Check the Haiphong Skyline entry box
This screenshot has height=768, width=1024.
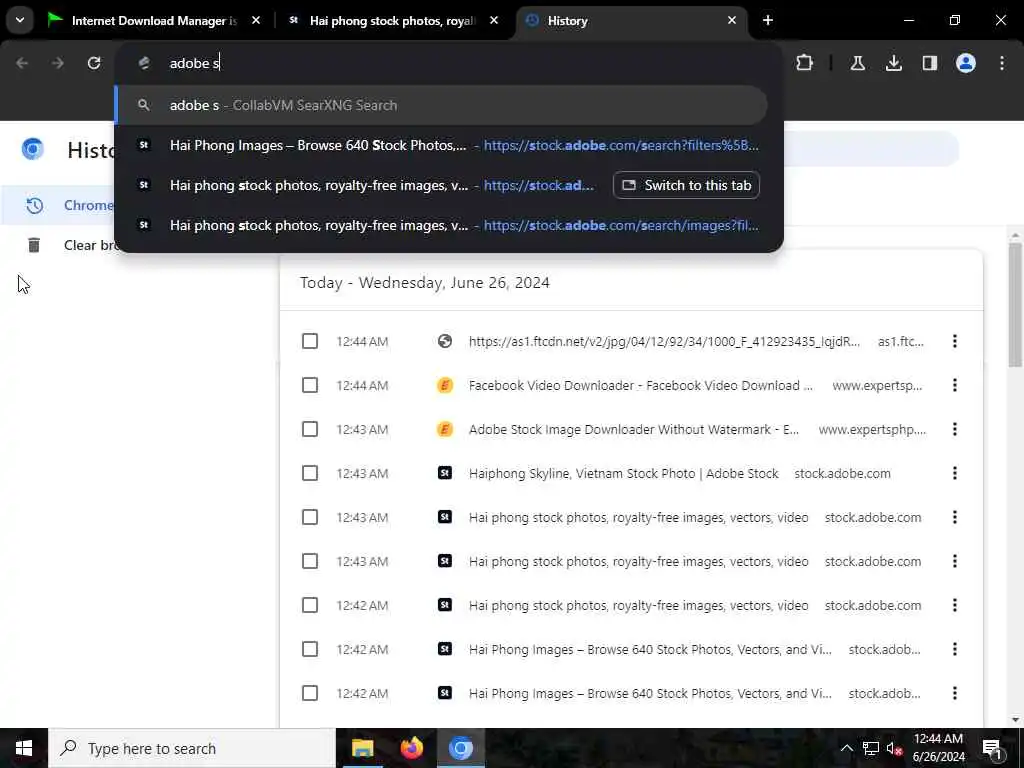click(x=310, y=473)
